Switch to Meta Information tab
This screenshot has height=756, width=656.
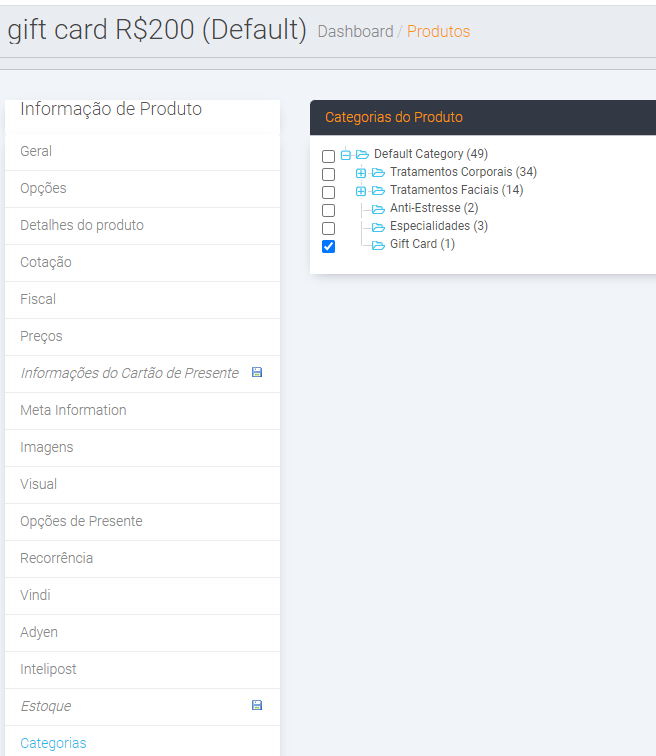point(142,411)
